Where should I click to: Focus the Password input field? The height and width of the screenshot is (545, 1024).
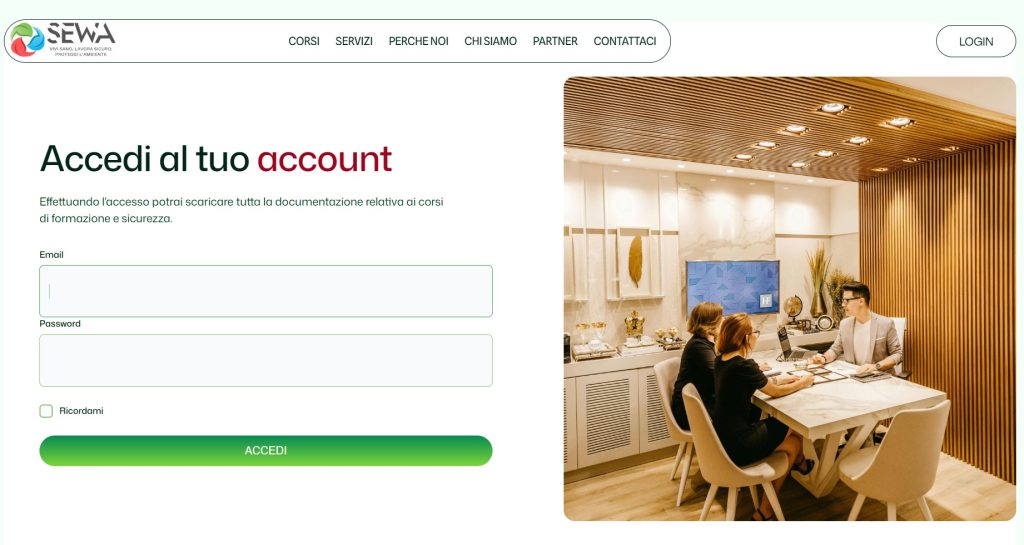pyautogui.click(x=266, y=360)
